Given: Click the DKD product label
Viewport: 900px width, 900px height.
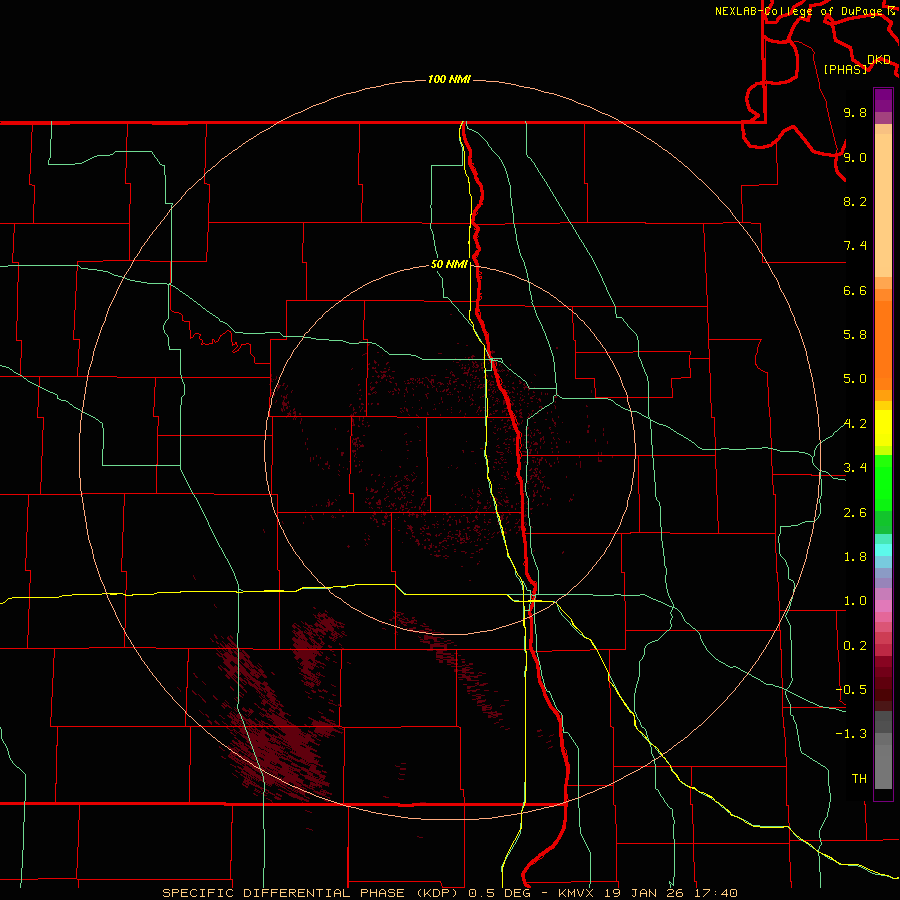Looking at the screenshot, I should pos(878,60).
